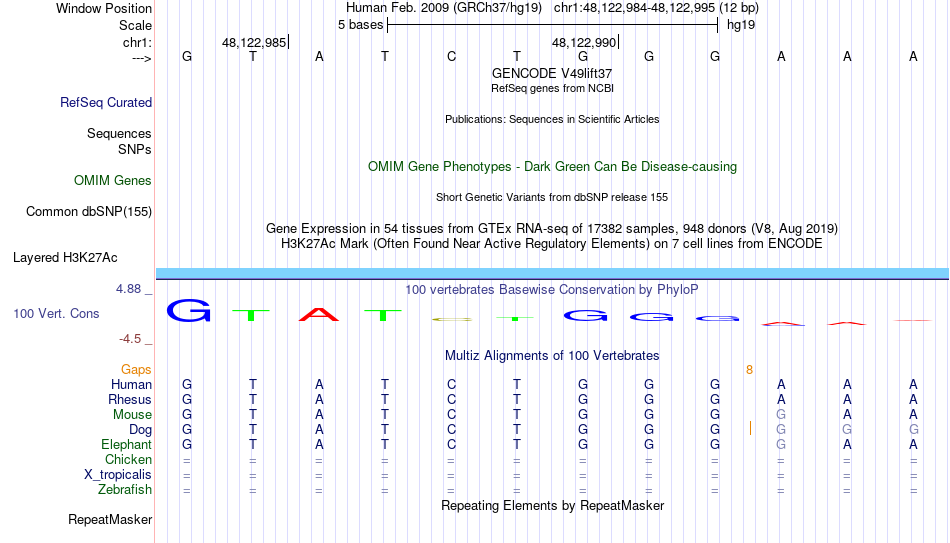Click the OMIM Gene Phenotypes green title
The width and height of the screenshot is (950, 543).
click(x=552, y=167)
